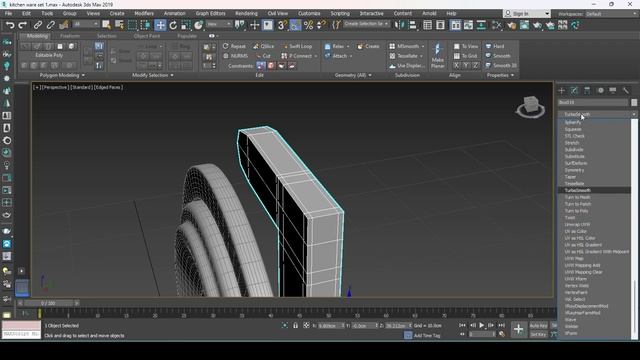Click the Repeat last operation button
Viewport: 640px width, 360px height.
tap(234, 47)
